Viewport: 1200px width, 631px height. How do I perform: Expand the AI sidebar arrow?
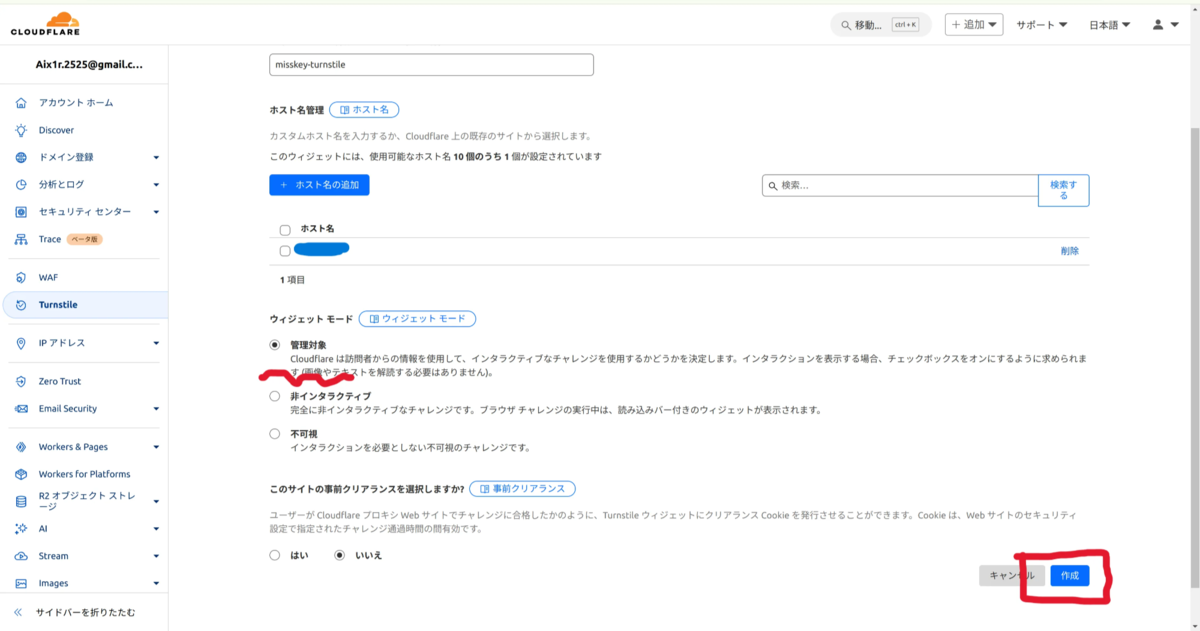pos(156,528)
